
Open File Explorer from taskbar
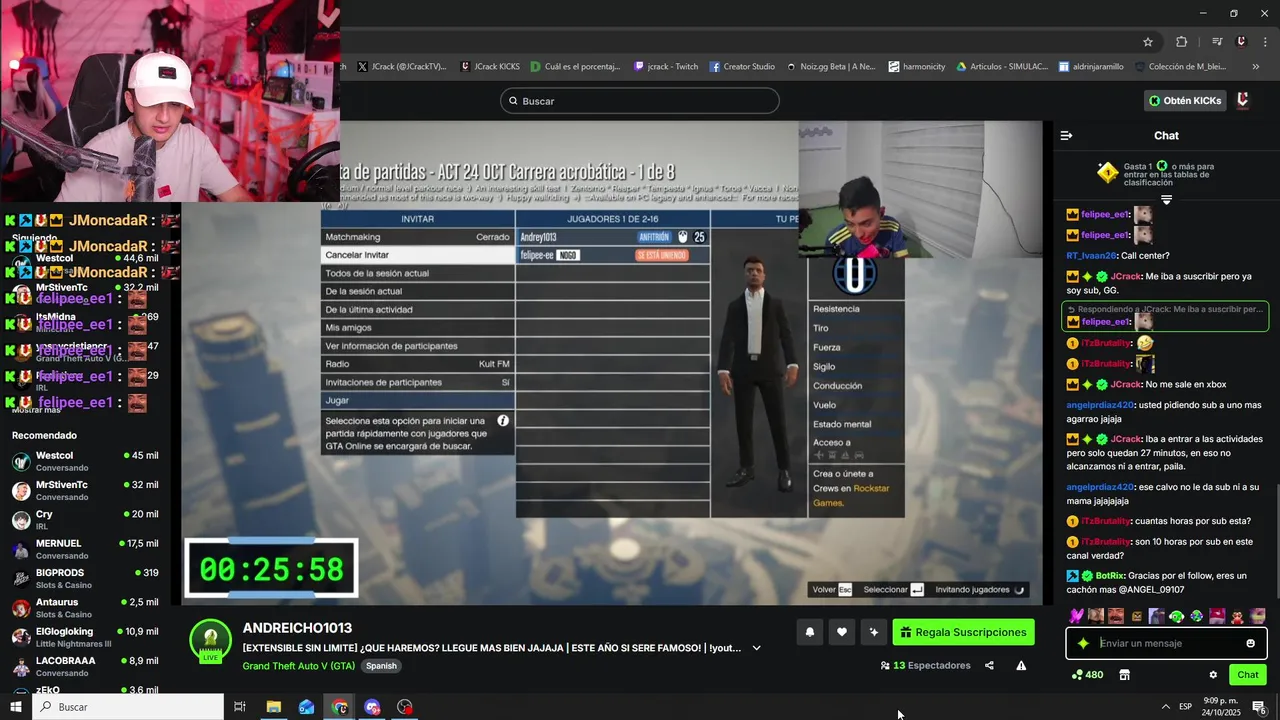pos(273,707)
